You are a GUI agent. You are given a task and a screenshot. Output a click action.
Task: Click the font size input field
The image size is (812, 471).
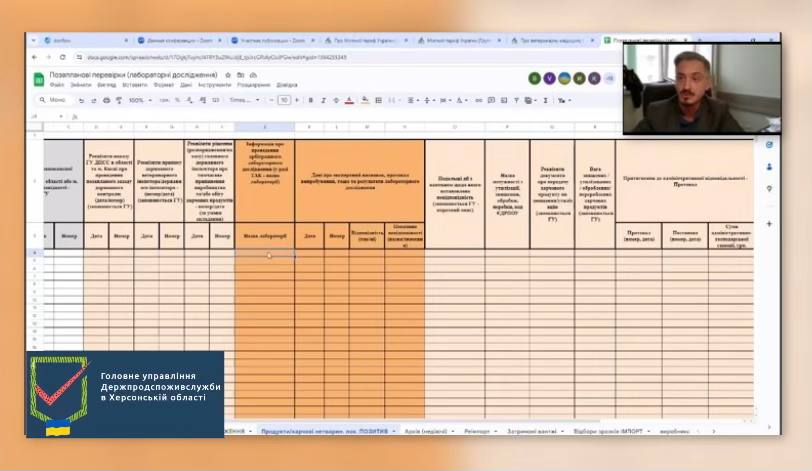click(x=284, y=100)
